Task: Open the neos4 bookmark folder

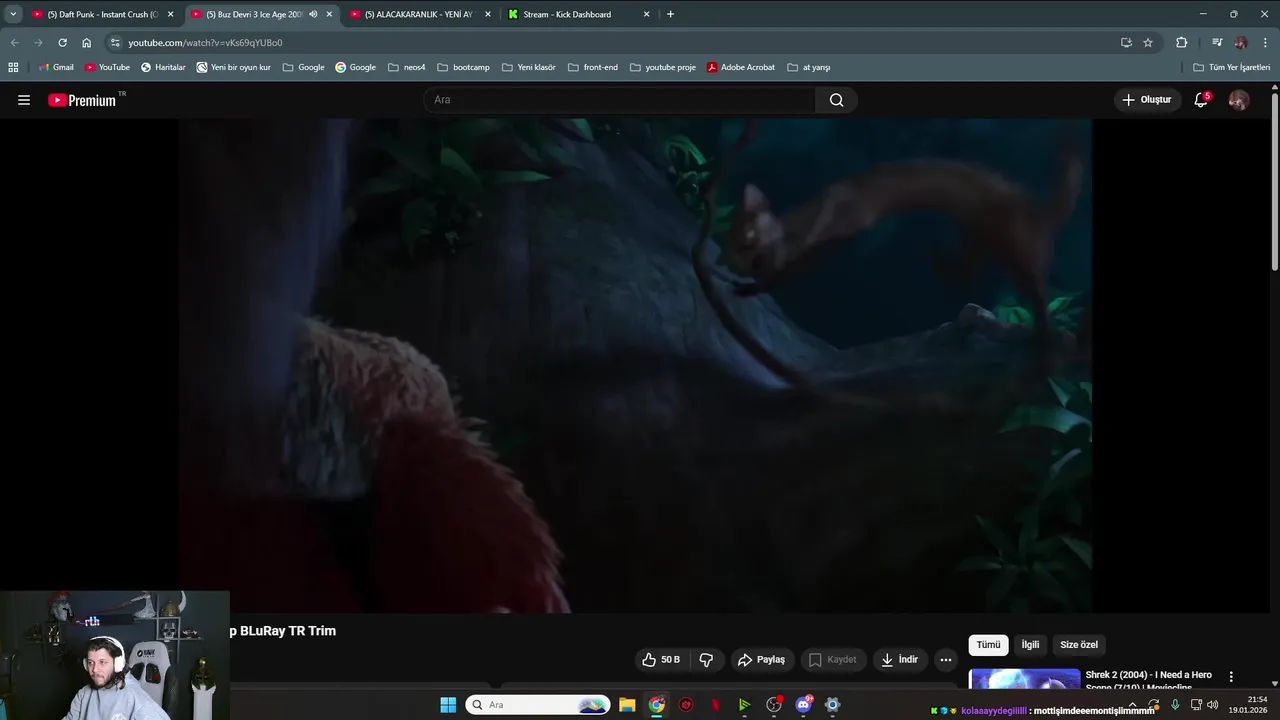Action: (x=406, y=67)
